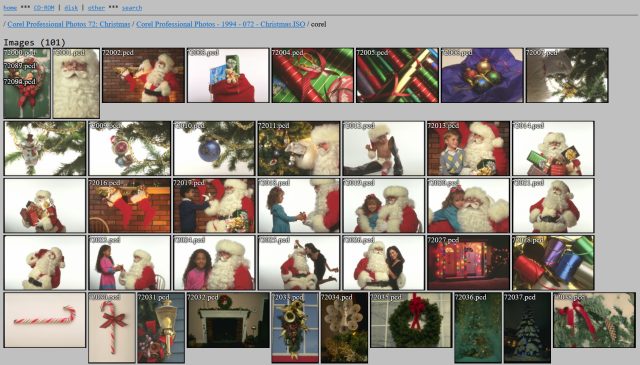The width and height of the screenshot is (640, 365).
Task: Open the CD-ROM navigation link
Action: tap(44, 8)
